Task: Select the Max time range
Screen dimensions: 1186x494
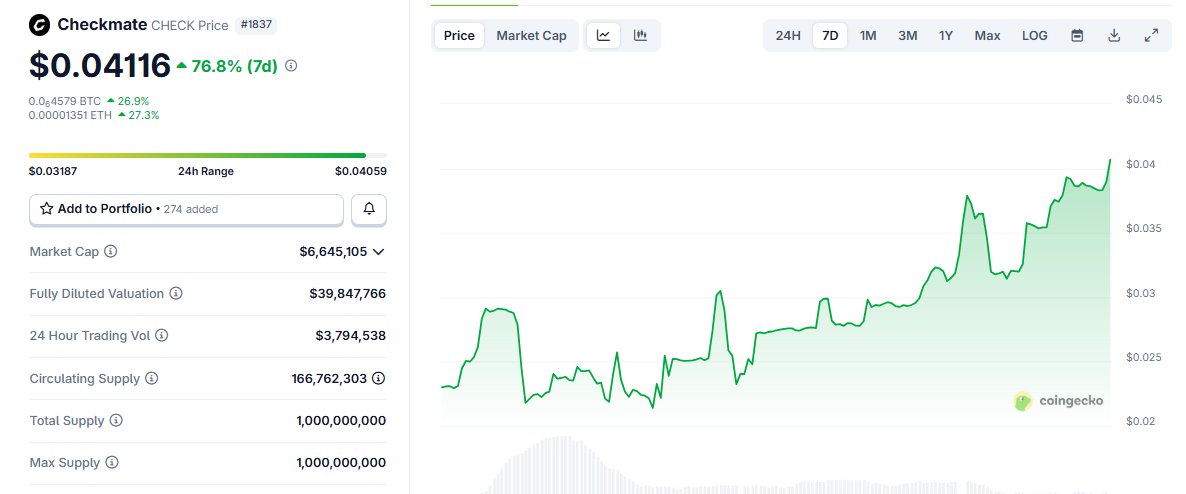Action: click(987, 36)
